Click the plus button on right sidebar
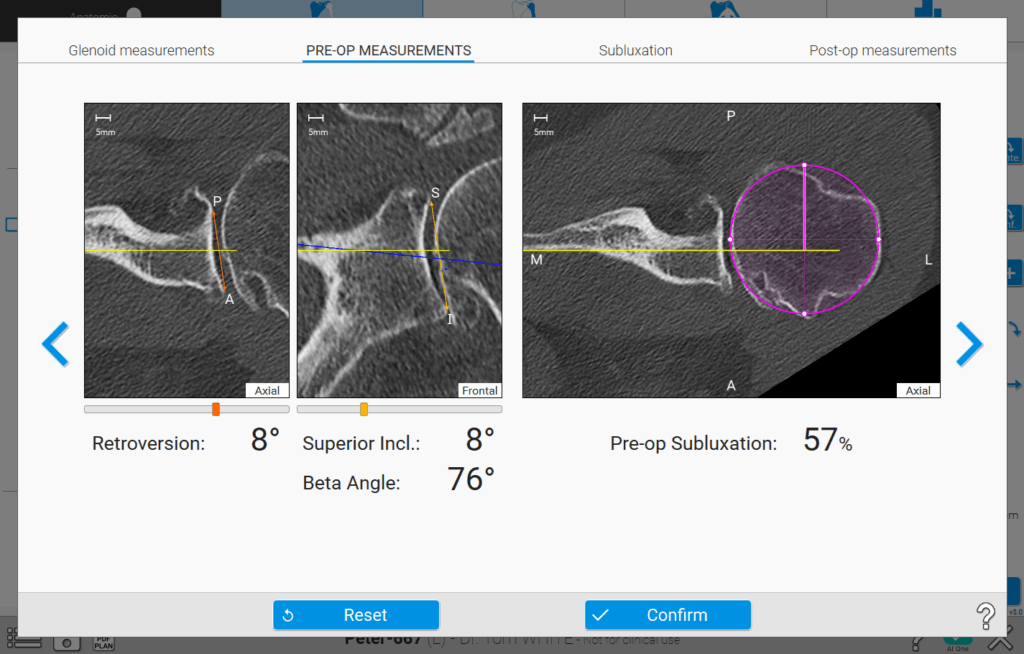The height and width of the screenshot is (654, 1024). 1014,273
